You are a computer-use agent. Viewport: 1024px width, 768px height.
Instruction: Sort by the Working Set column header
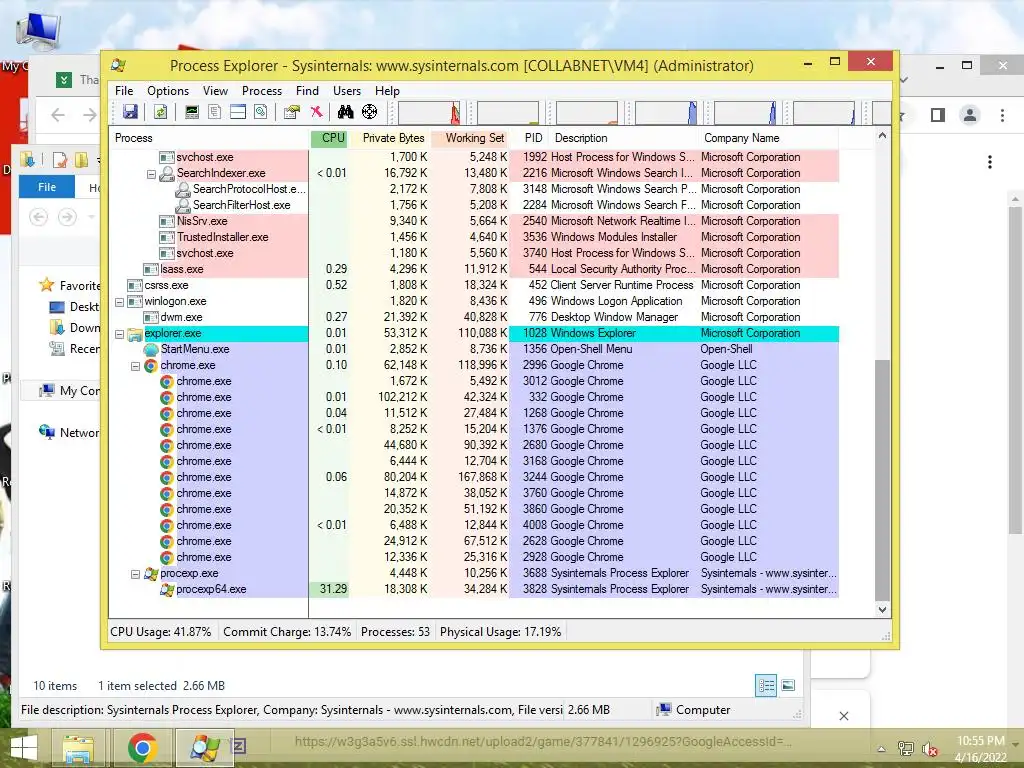470,138
